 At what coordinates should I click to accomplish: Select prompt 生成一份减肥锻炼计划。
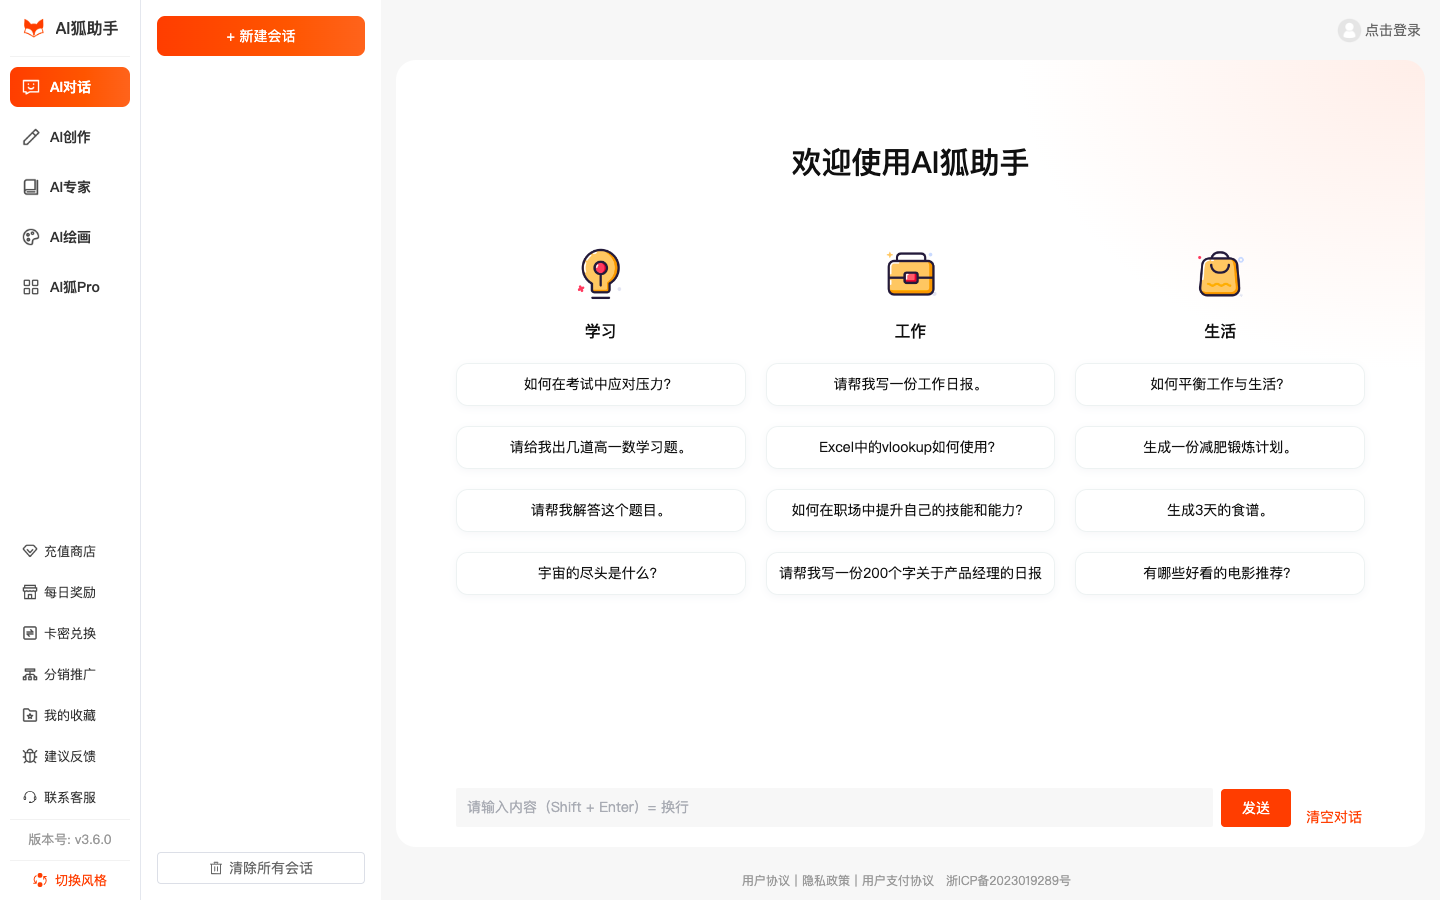[x=1220, y=447]
